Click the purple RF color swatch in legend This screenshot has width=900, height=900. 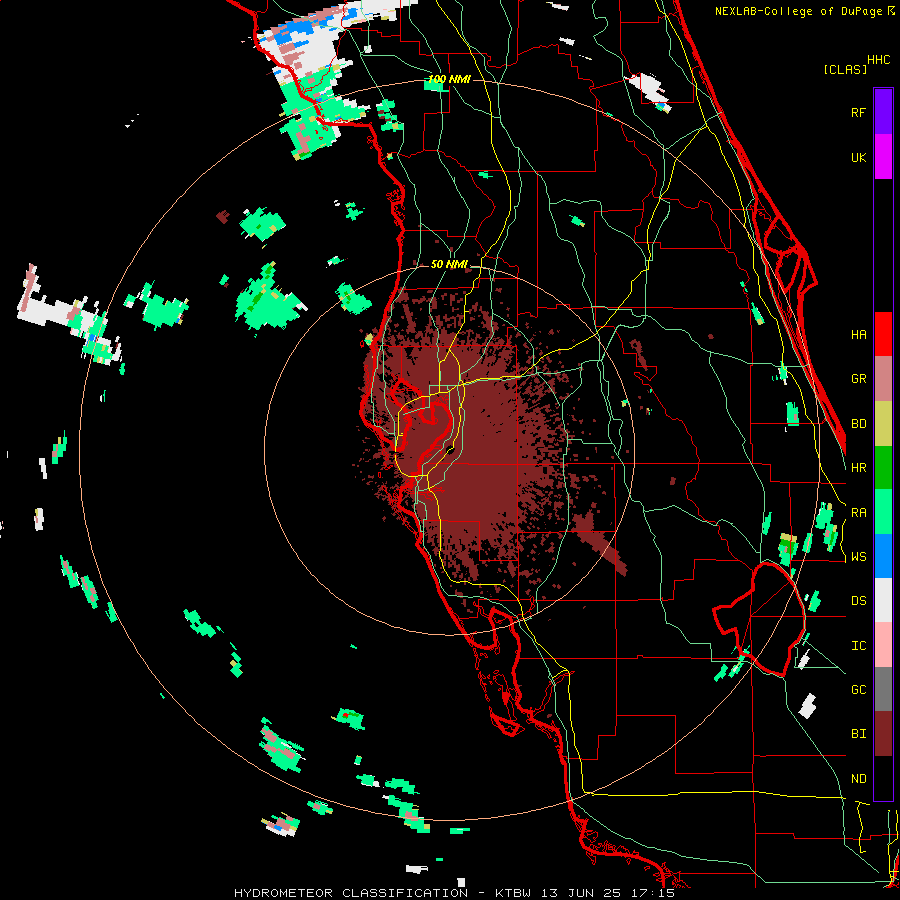883,112
